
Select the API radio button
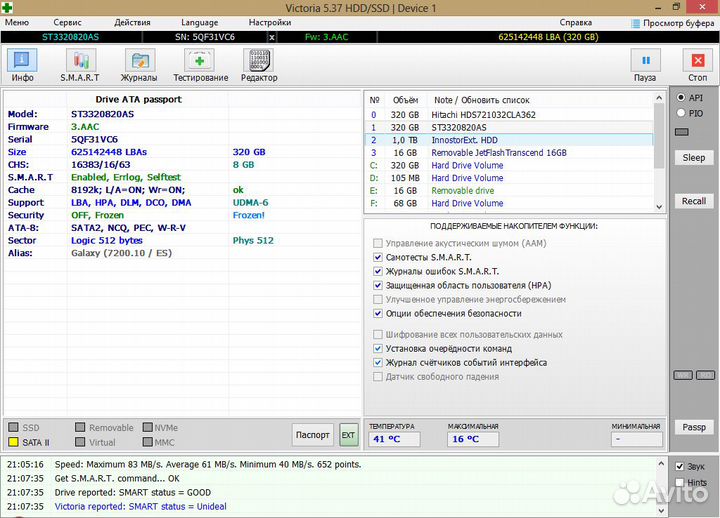tap(681, 98)
